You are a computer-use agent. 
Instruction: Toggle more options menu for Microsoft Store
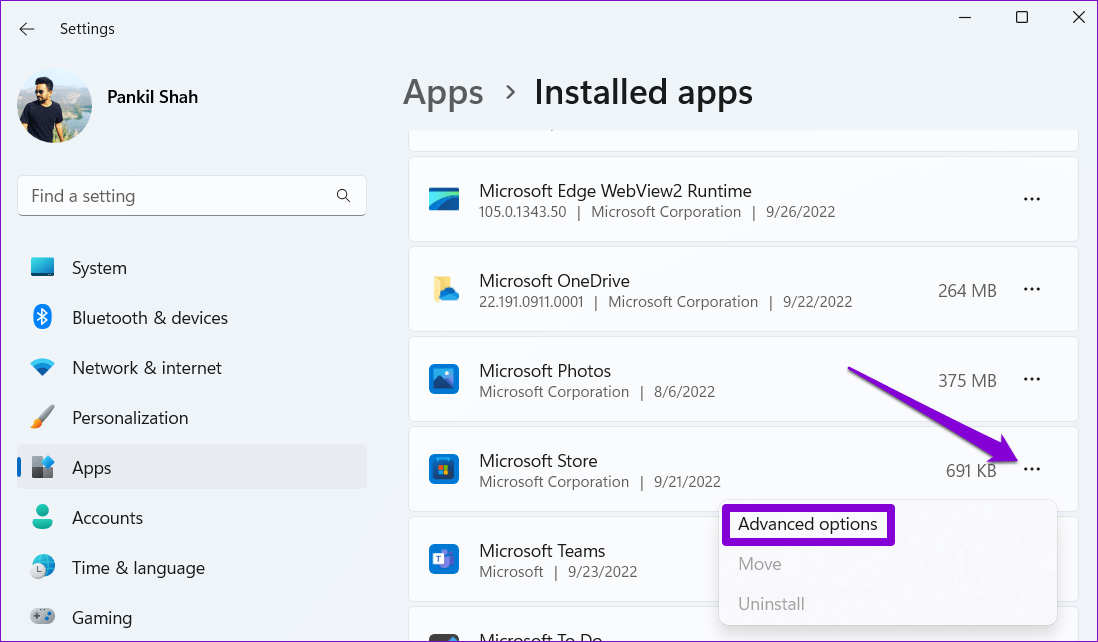pos(1031,469)
